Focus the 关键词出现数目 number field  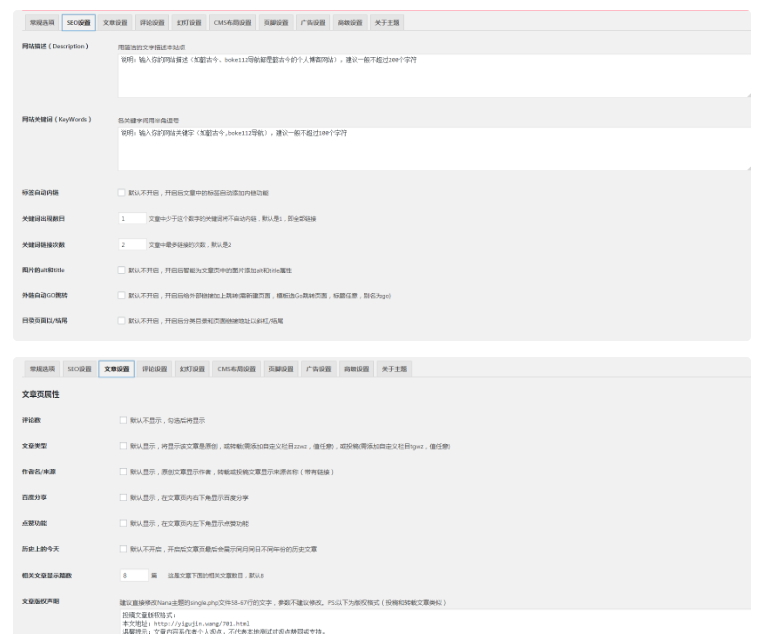(131, 218)
